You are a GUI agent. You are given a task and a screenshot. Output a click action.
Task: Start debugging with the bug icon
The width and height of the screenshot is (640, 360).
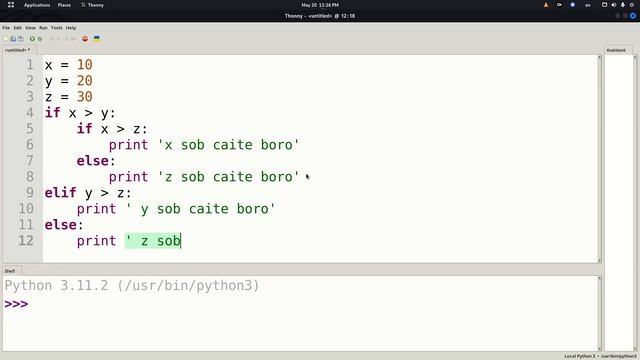click(x=40, y=39)
